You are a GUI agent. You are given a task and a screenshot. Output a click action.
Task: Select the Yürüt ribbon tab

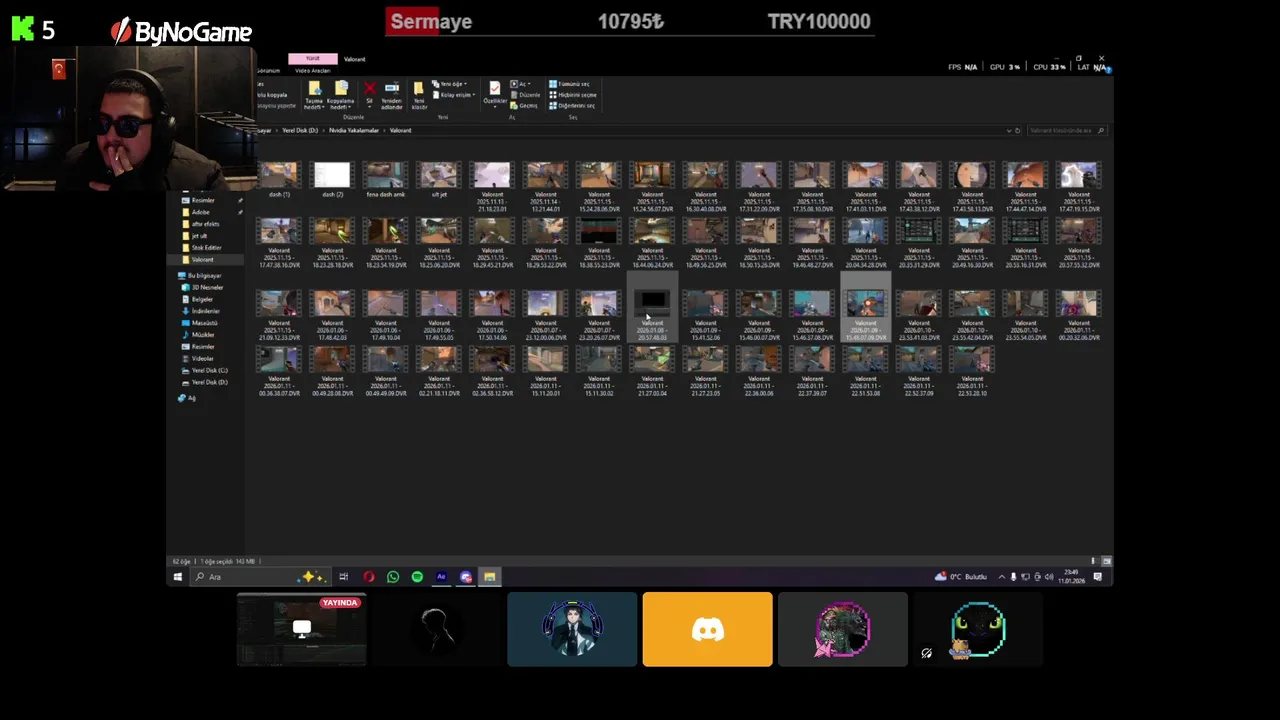tap(312, 59)
